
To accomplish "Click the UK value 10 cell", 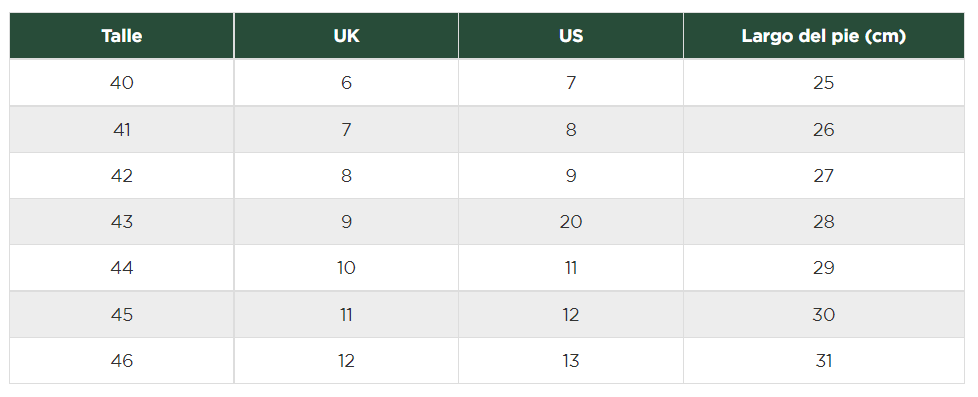I will click(x=346, y=268).
